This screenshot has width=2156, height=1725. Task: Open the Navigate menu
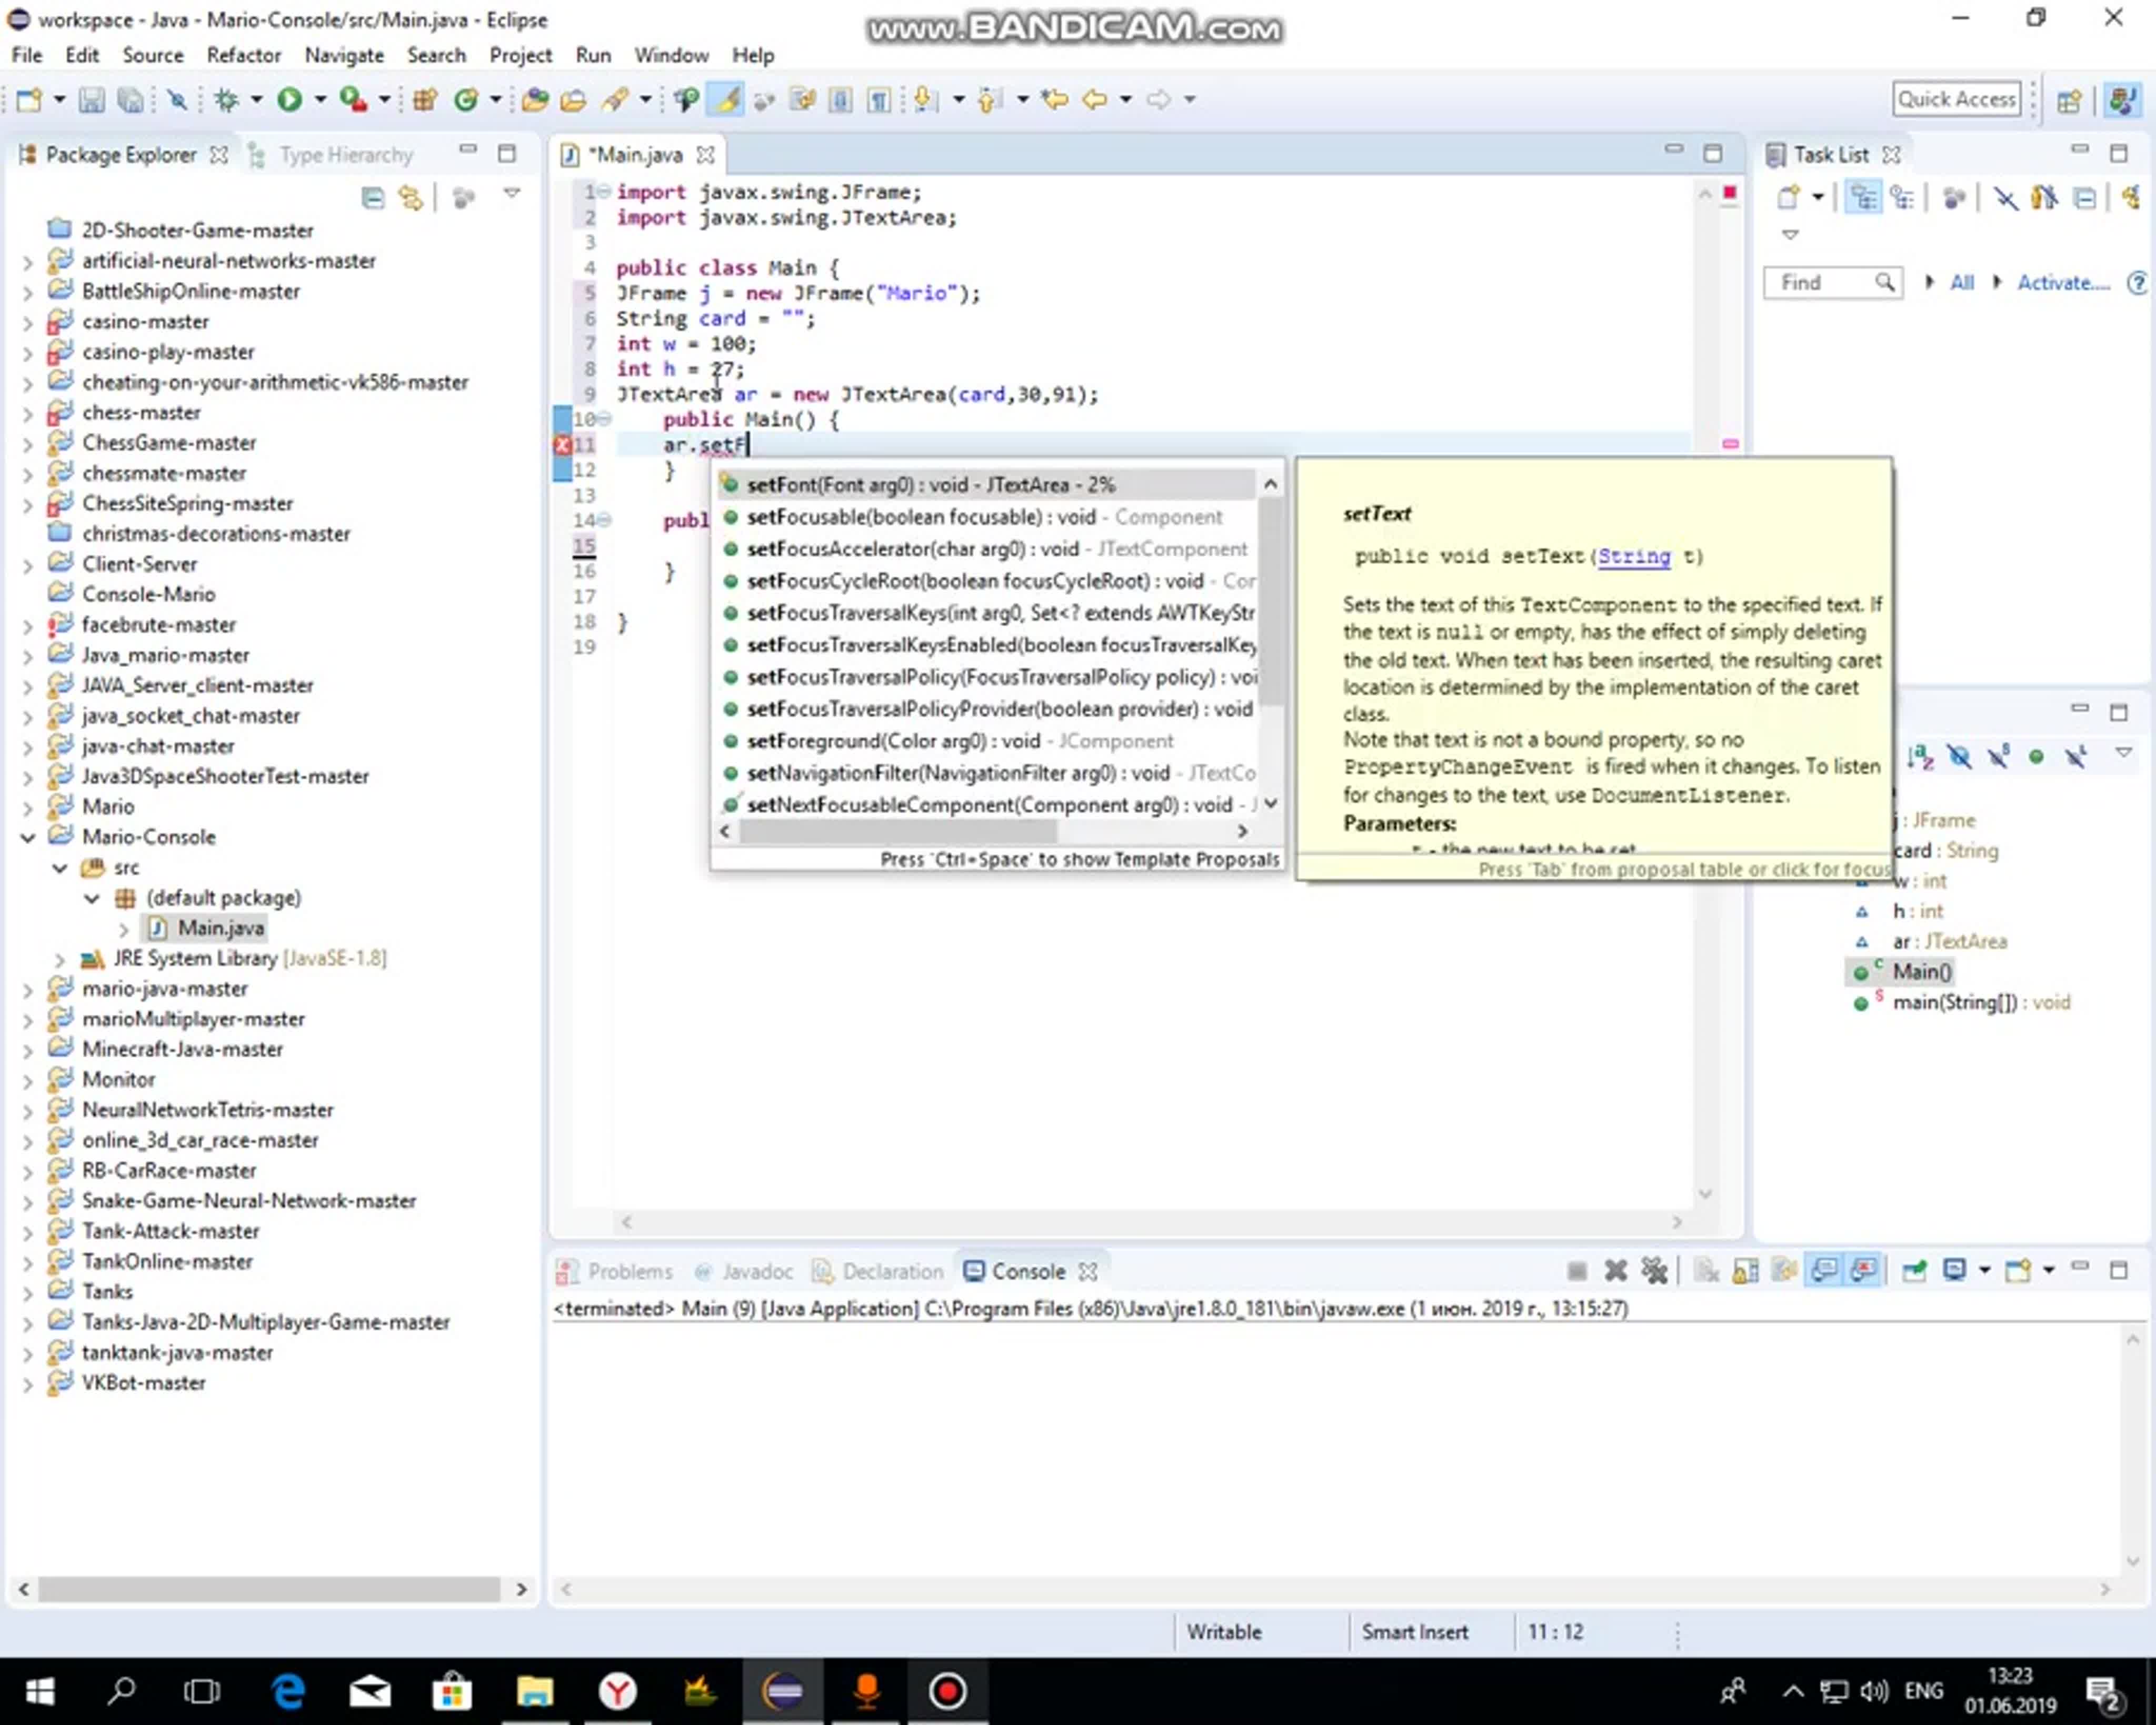(344, 55)
